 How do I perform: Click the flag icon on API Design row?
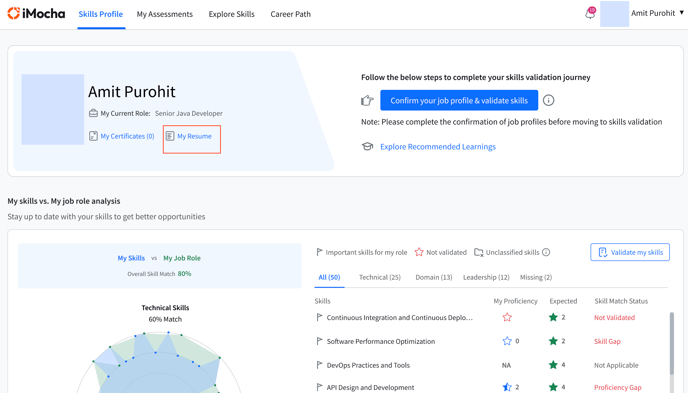319,387
